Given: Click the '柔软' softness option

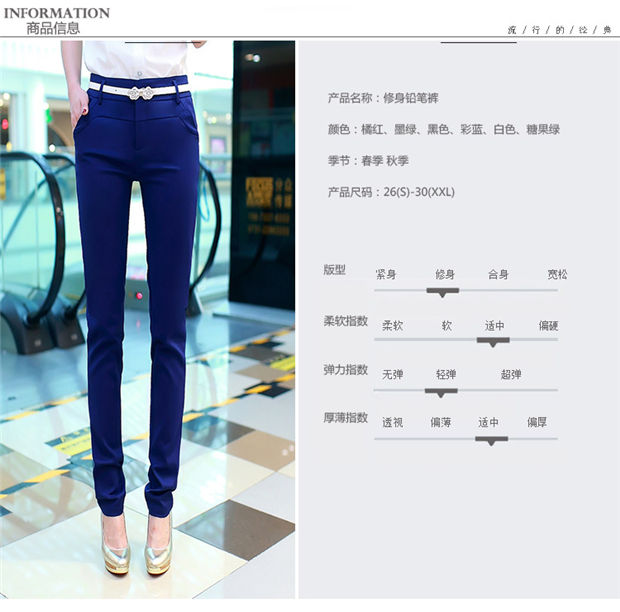Looking at the screenshot, I should coord(392,325).
